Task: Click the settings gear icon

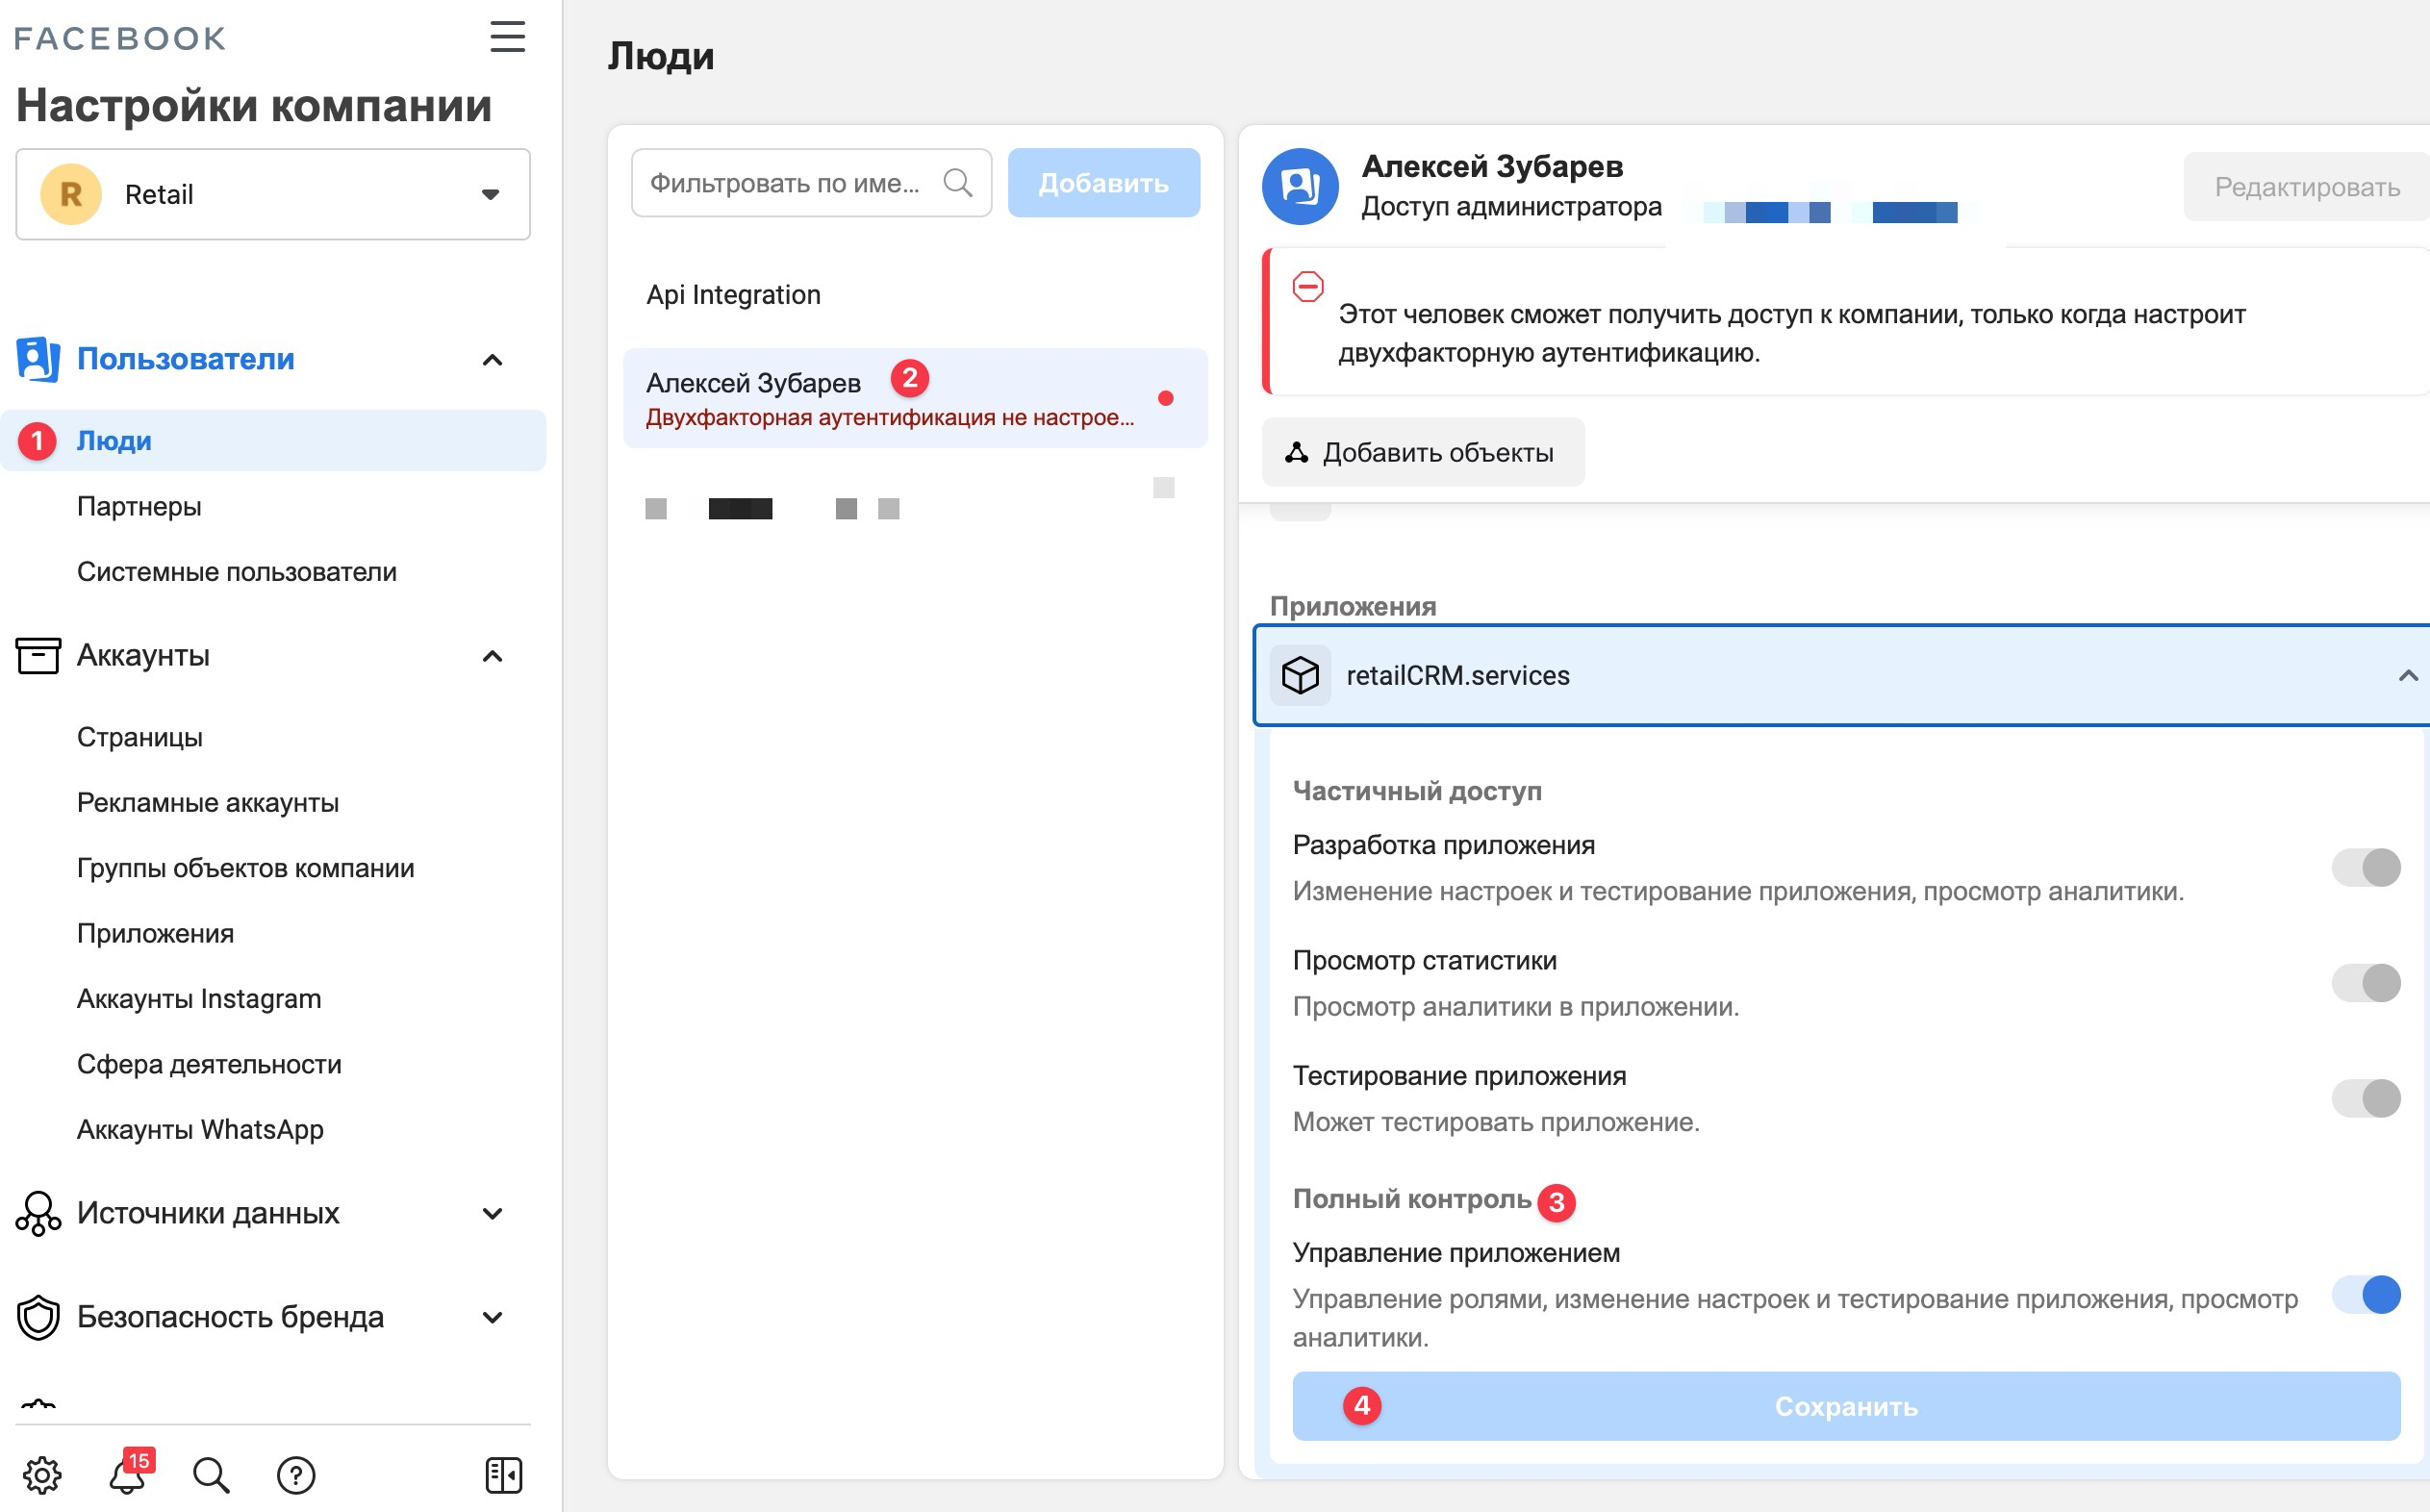Action: click(x=42, y=1474)
